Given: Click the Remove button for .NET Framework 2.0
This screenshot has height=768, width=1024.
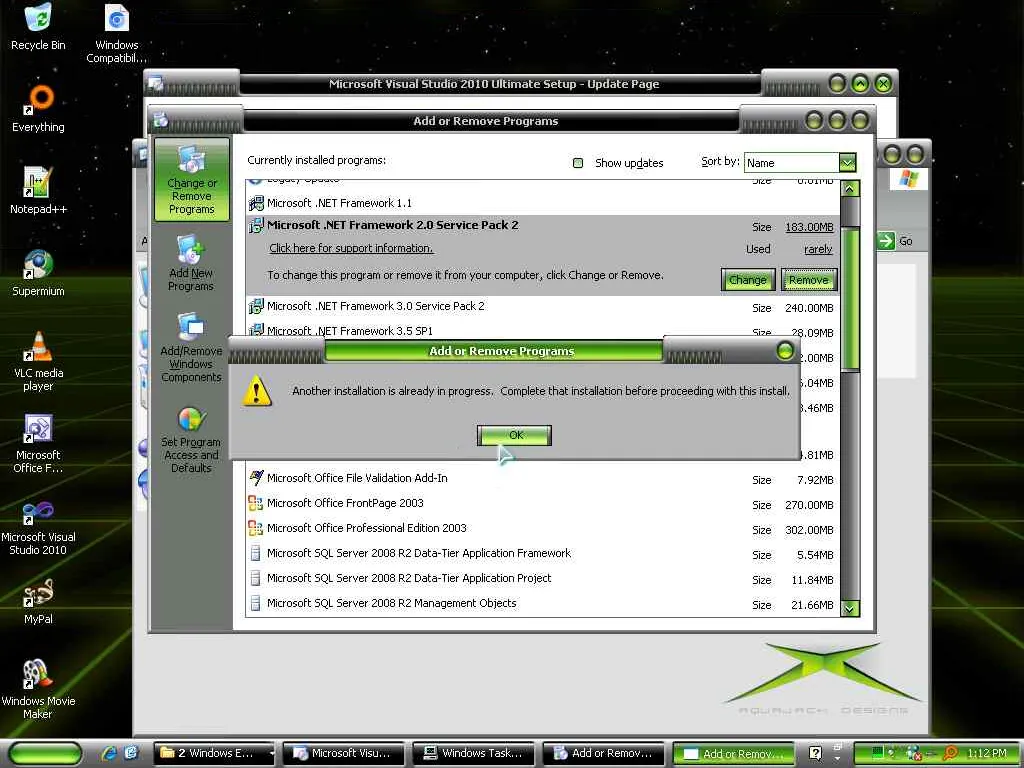Looking at the screenshot, I should tap(808, 280).
